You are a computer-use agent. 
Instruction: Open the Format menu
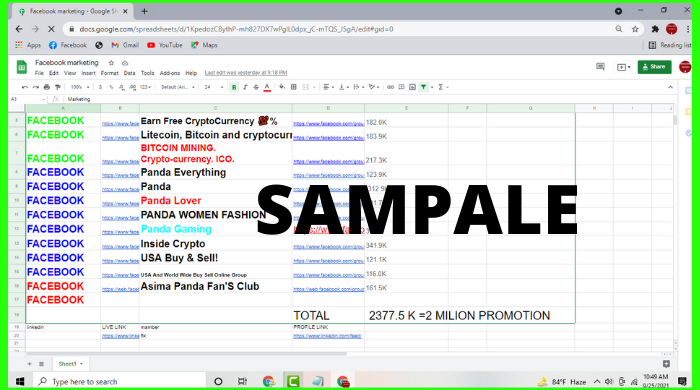(x=109, y=73)
